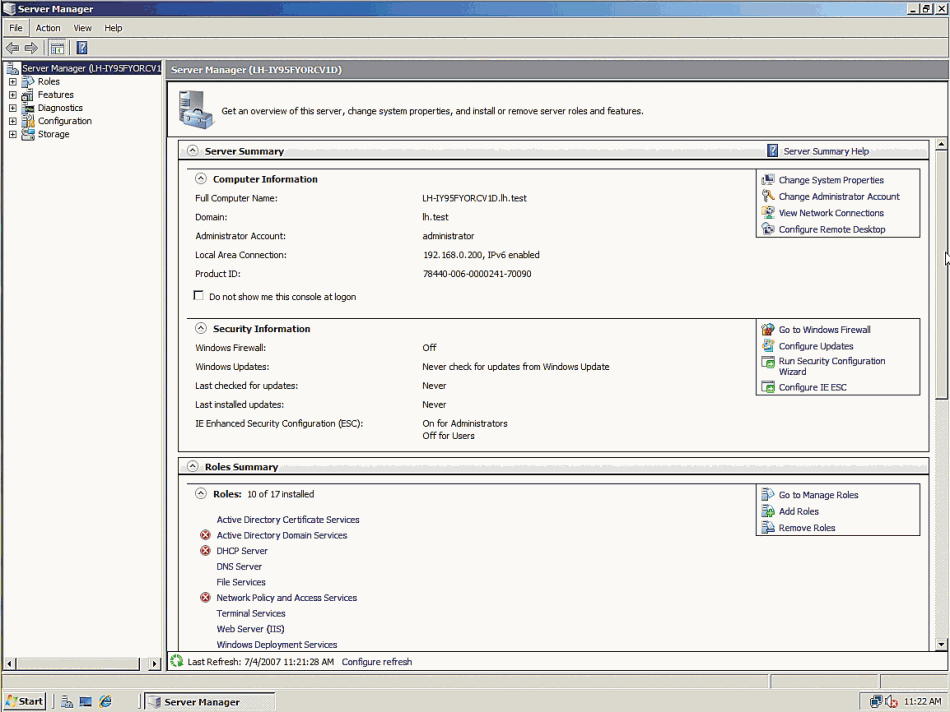Open the View menu

(x=82, y=28)
